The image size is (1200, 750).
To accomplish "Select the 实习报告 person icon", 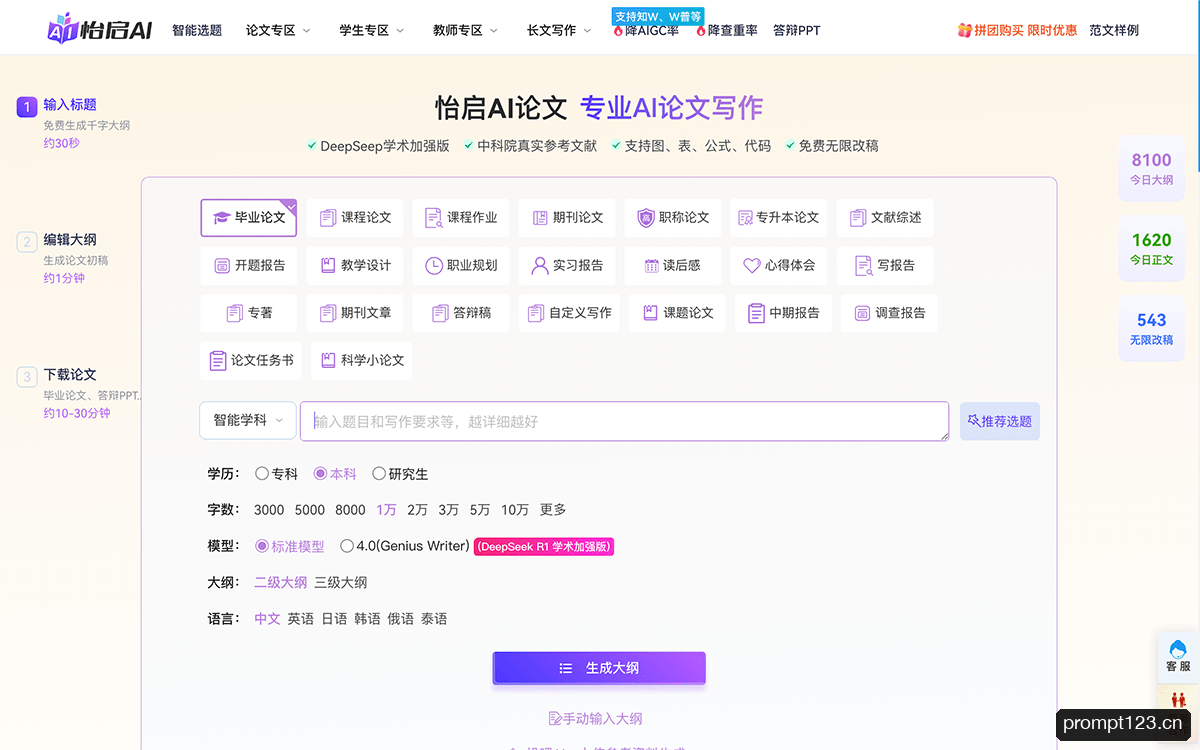I will (540, 265).
